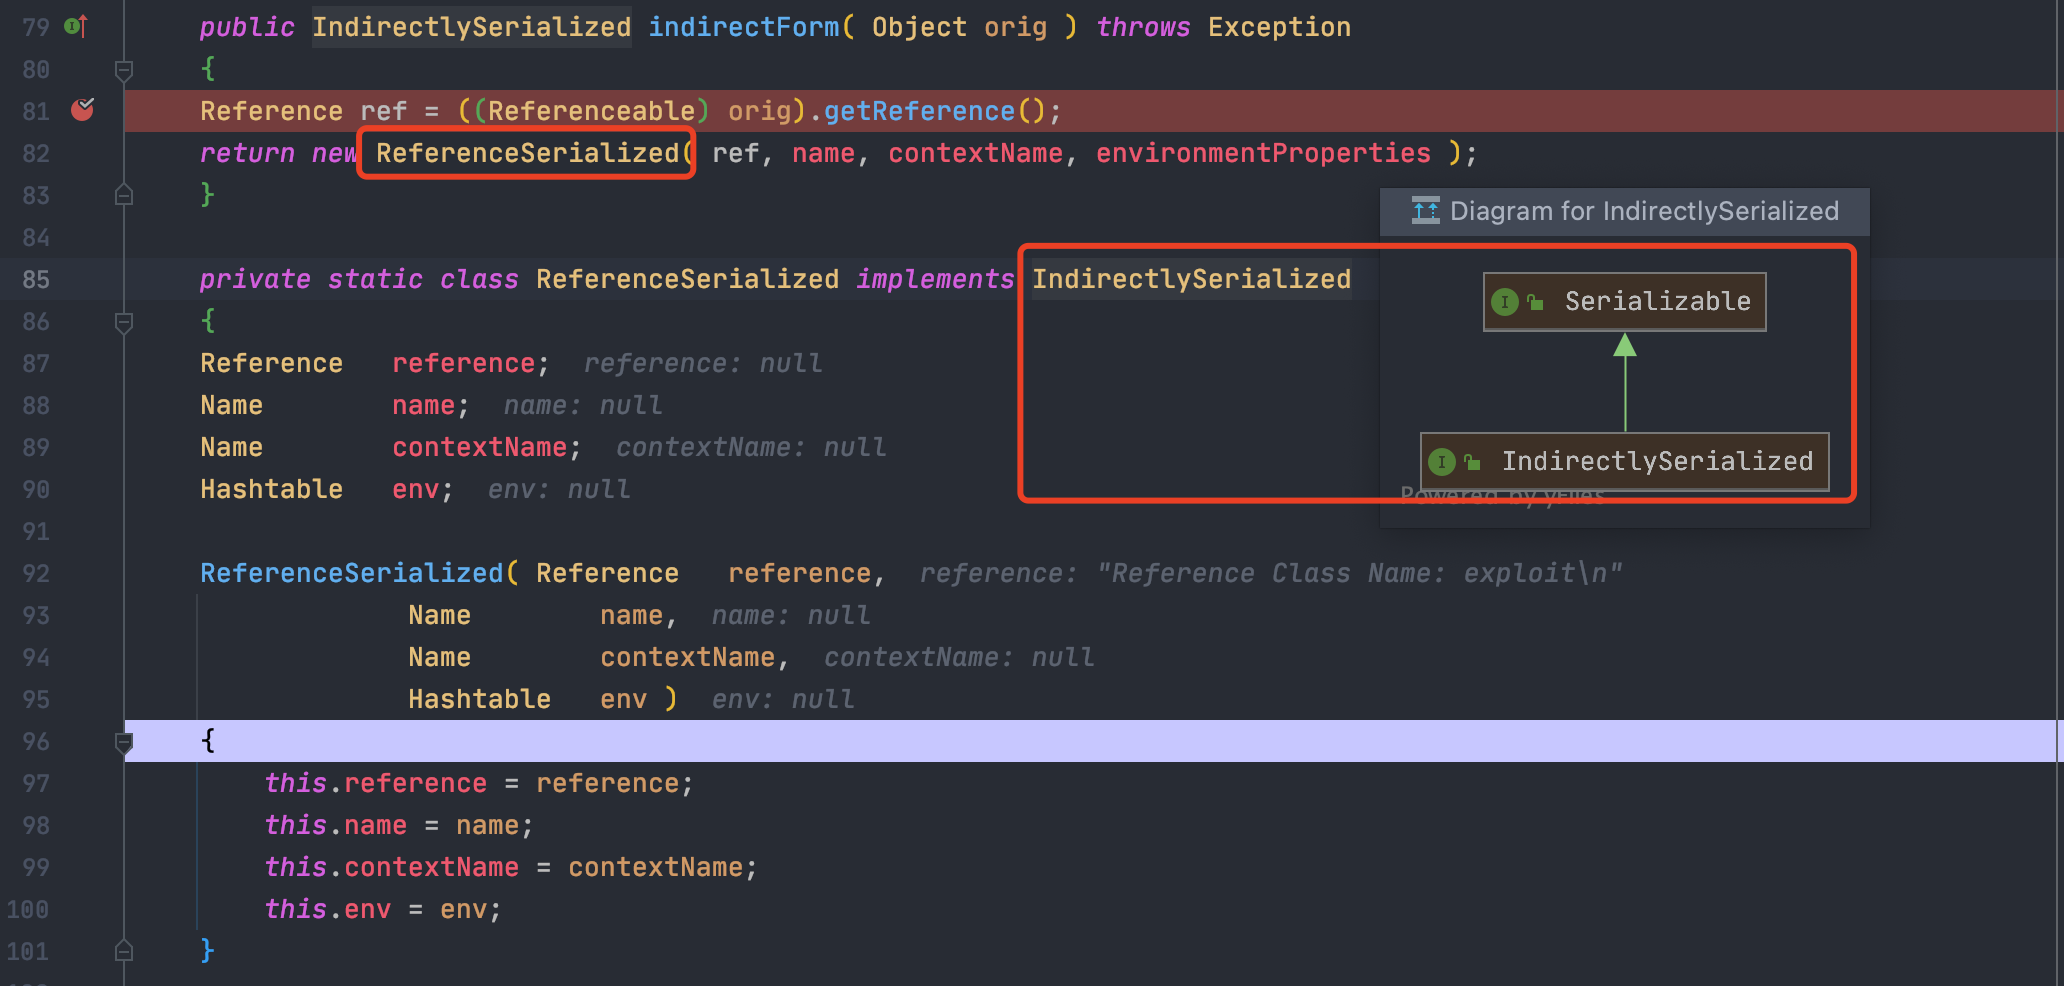The image size is (2064, 986).
Task: Click the interface icon beside Serializable in the diagram
Action: [1504, 302]
